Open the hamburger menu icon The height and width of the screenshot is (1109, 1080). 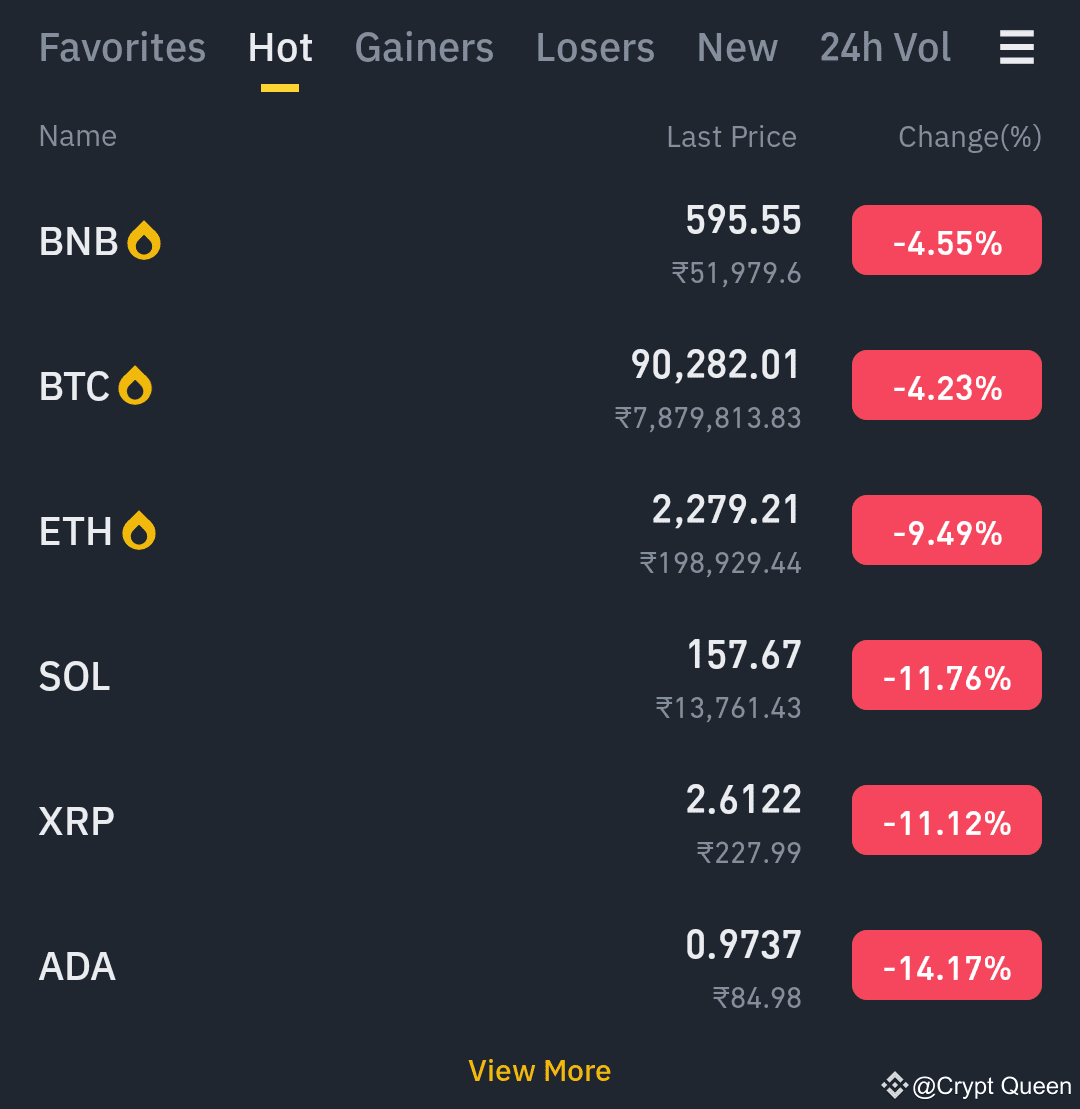tap(1016, 47)
